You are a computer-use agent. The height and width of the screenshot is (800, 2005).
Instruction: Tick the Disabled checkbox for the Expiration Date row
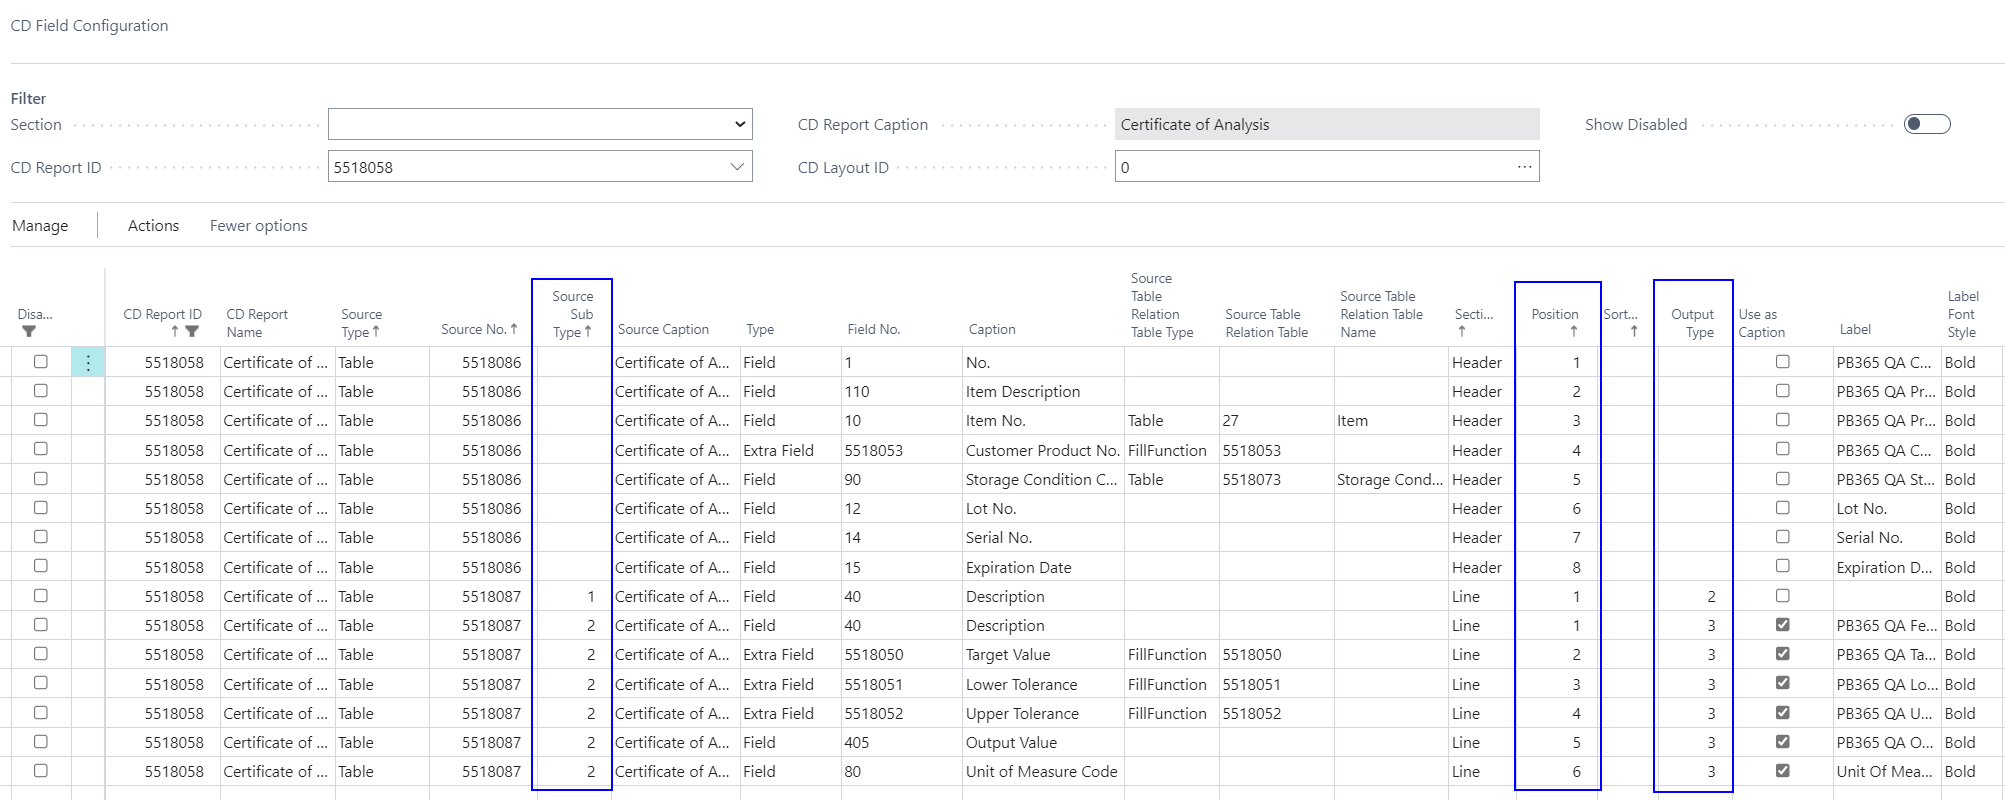coord(41,566)
